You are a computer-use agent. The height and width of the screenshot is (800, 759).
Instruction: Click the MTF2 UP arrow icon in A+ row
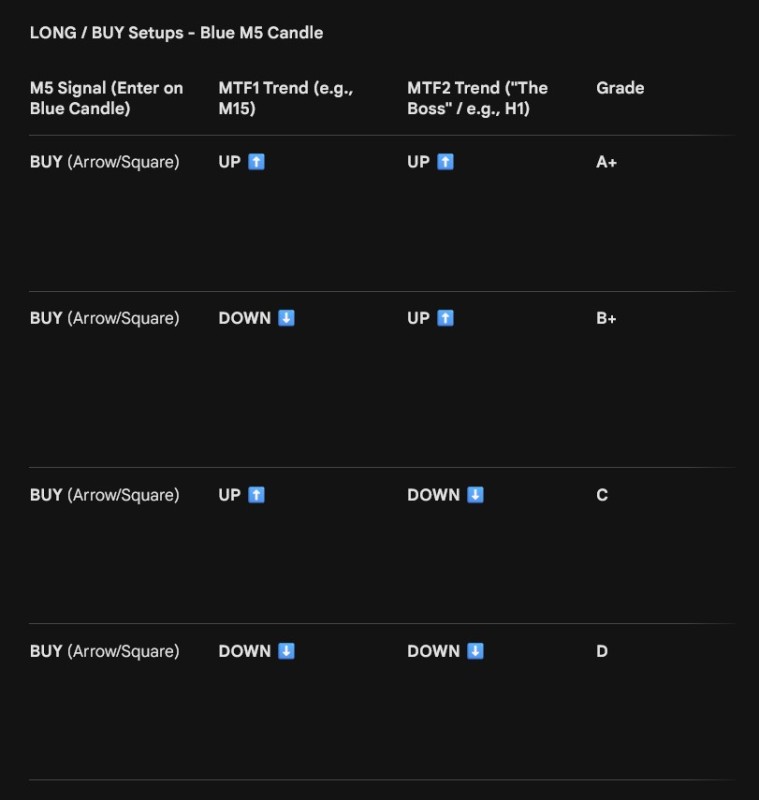(445, 162)
